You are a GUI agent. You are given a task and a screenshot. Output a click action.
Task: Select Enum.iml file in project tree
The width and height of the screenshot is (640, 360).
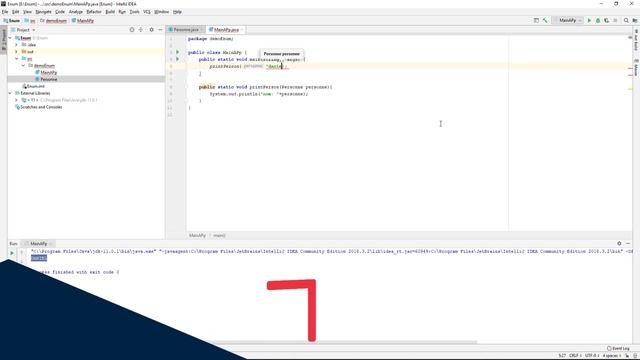[x=34, y=86]
